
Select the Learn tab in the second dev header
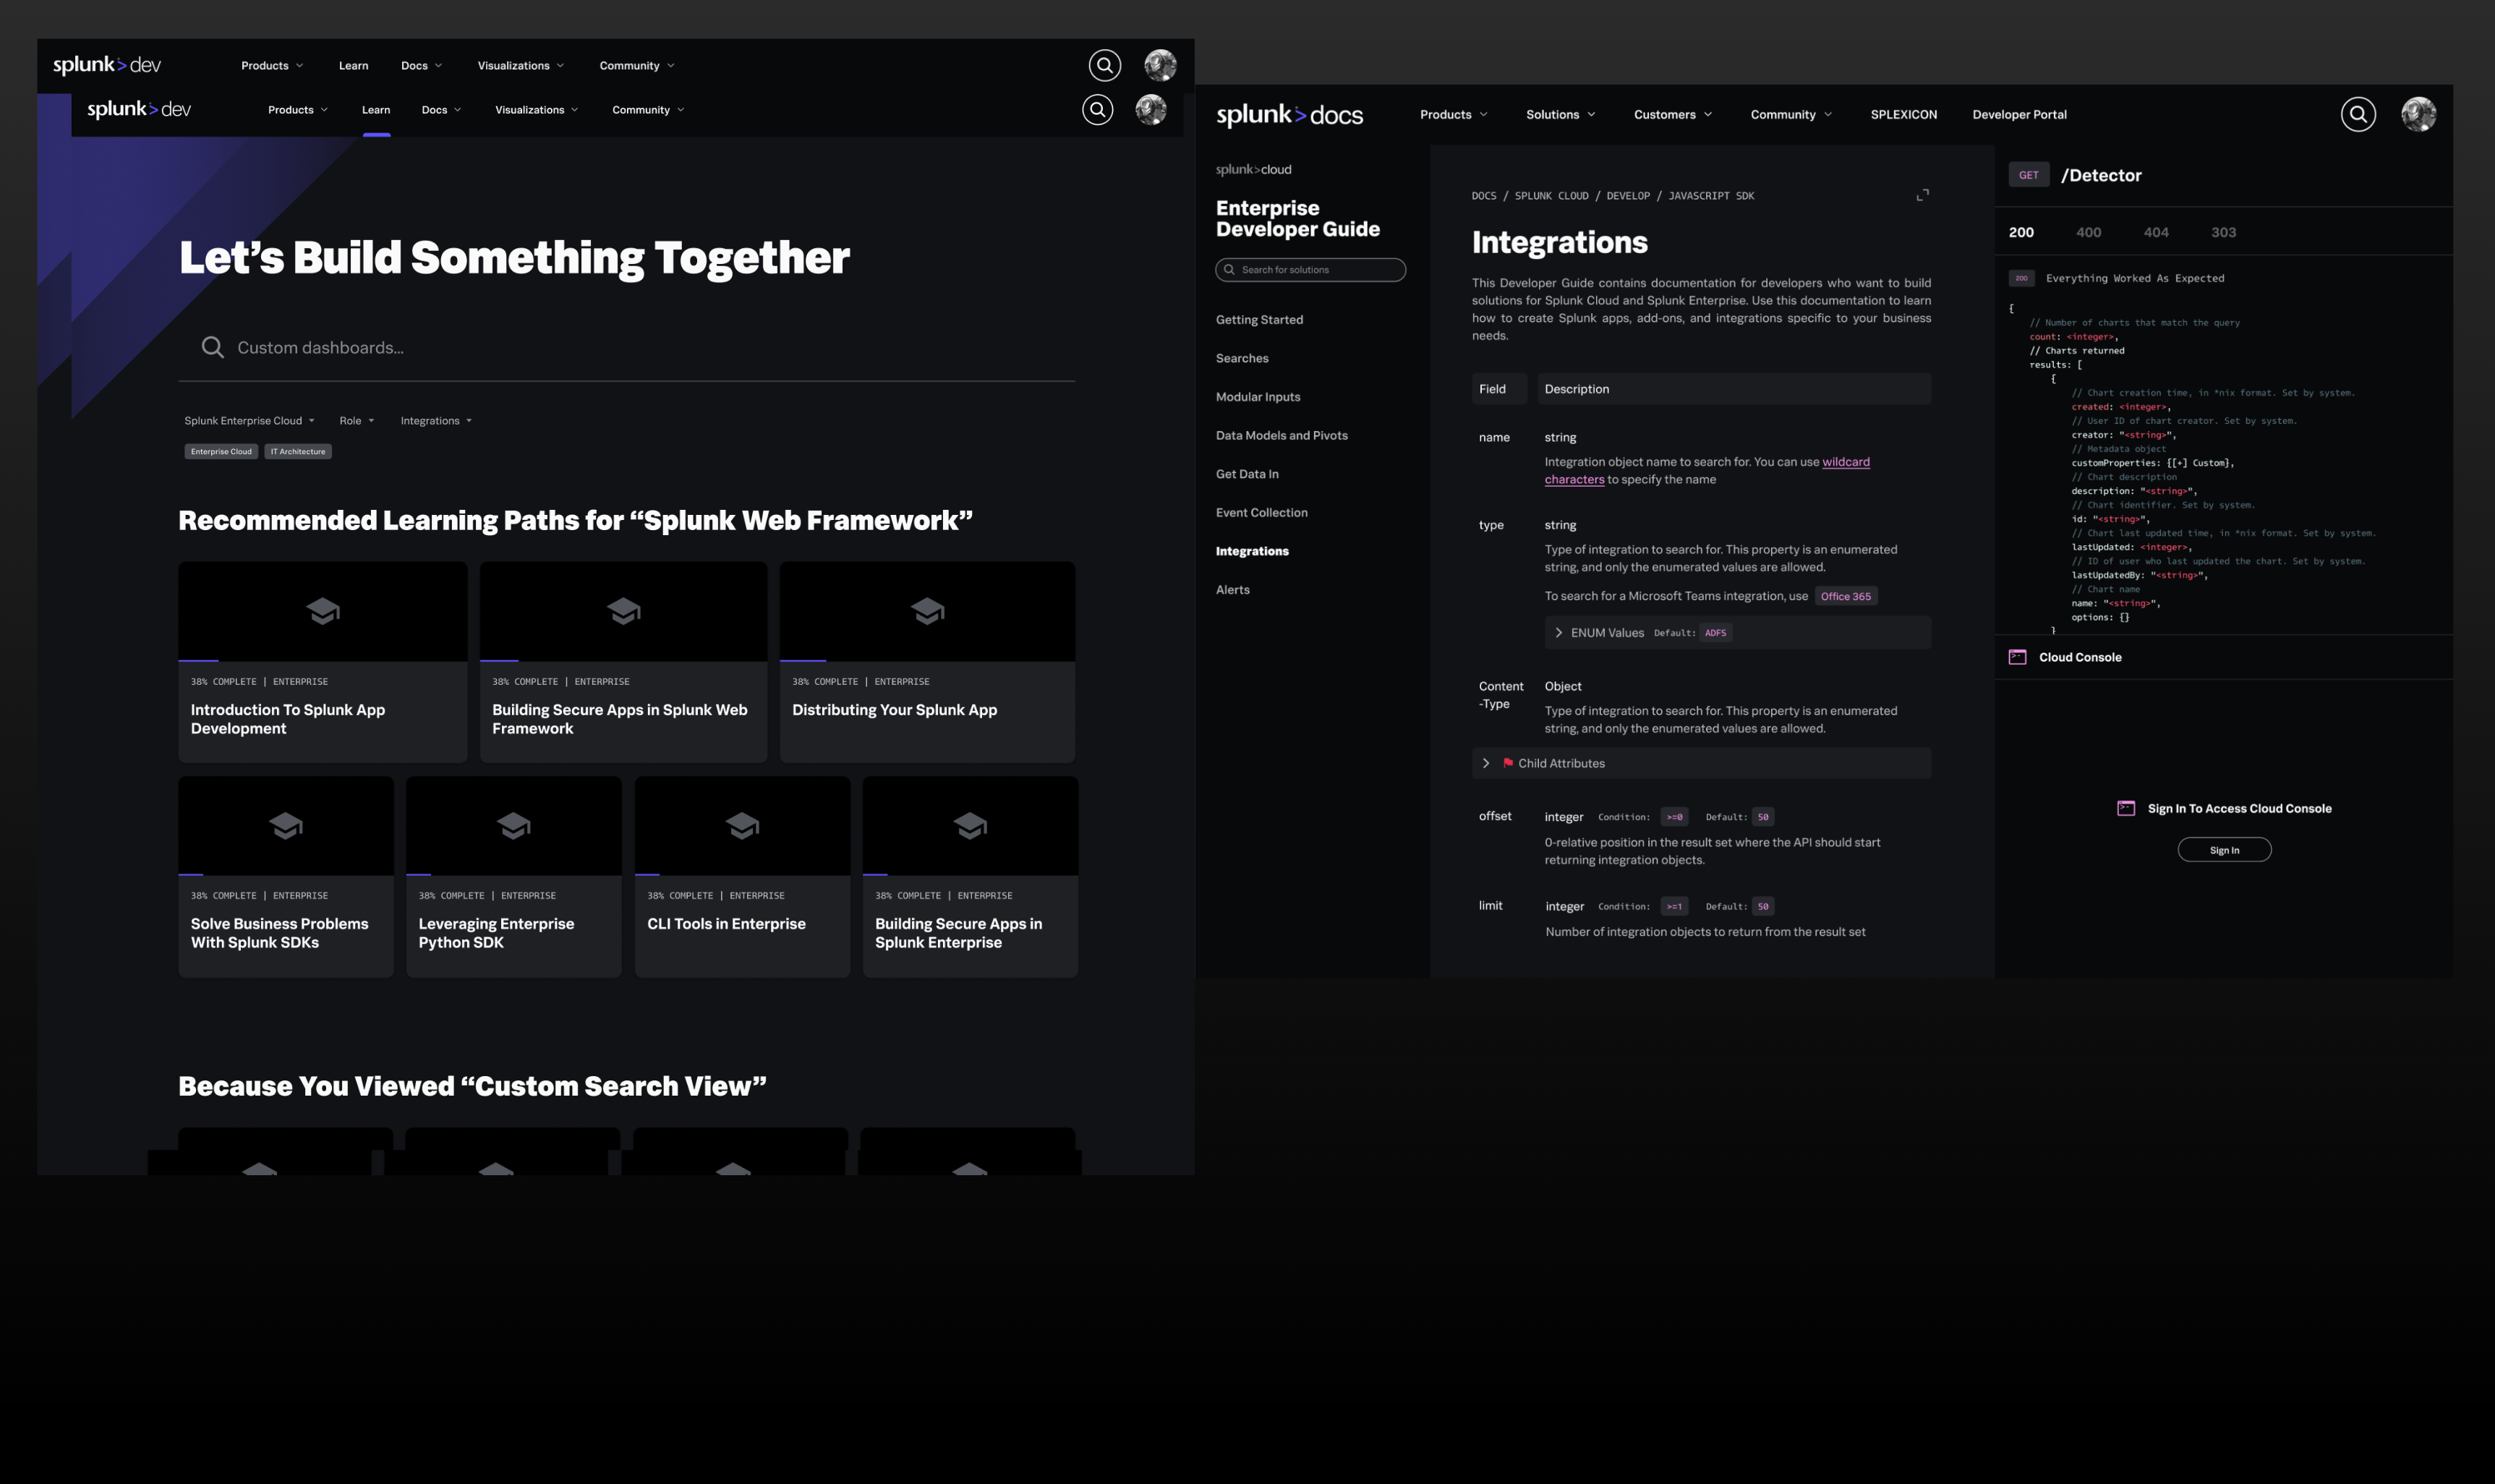[376, 109]
